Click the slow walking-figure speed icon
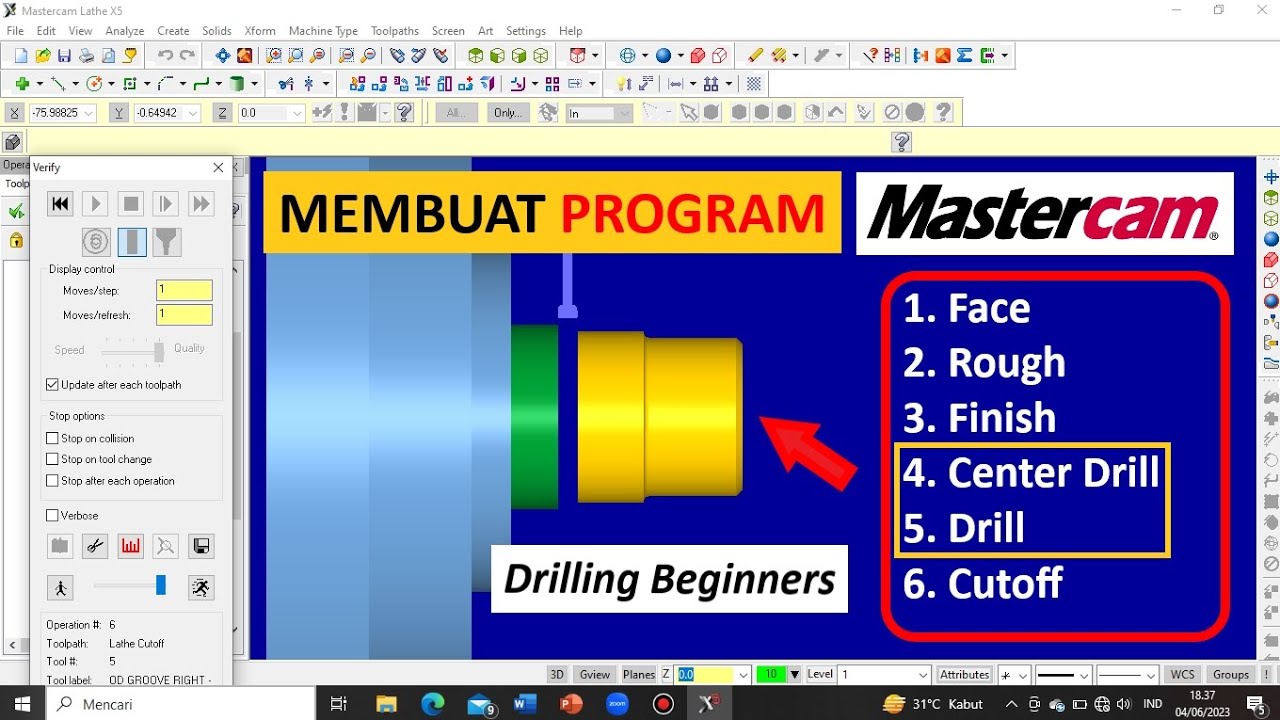 coord(60,587)
